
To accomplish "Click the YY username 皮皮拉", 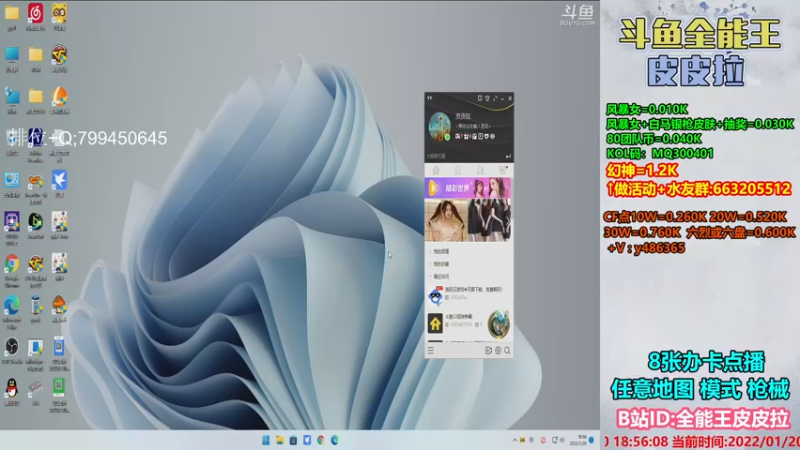I will [x=463, y=116].
